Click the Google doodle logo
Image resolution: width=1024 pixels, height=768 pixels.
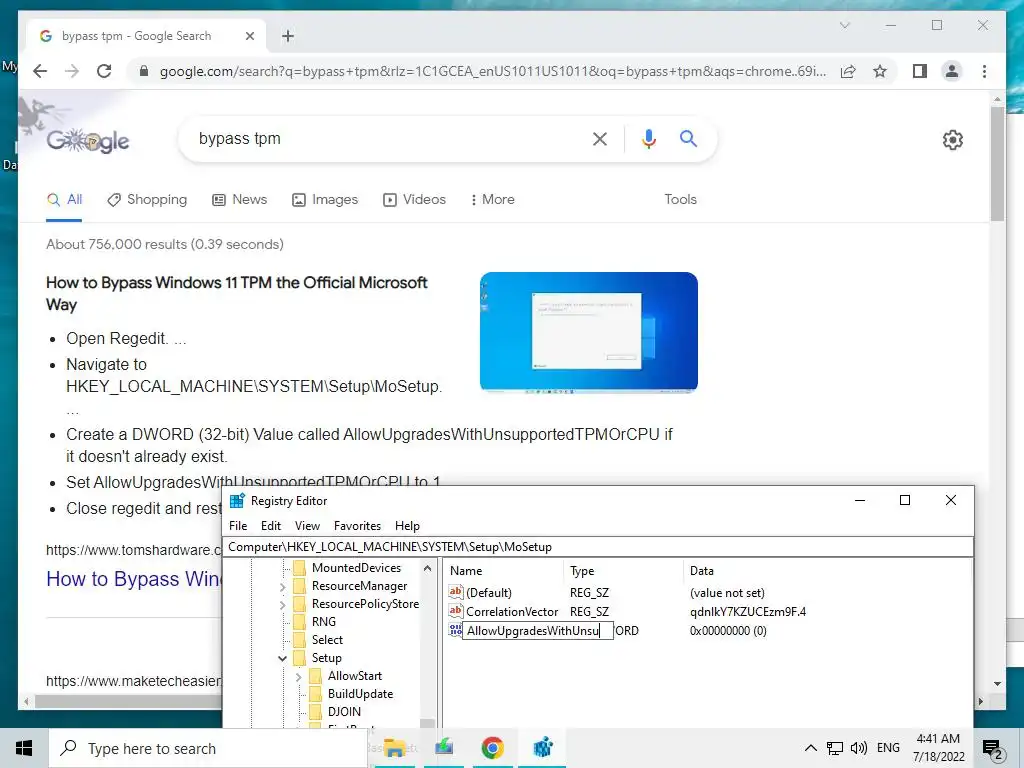tap(88, 140)
